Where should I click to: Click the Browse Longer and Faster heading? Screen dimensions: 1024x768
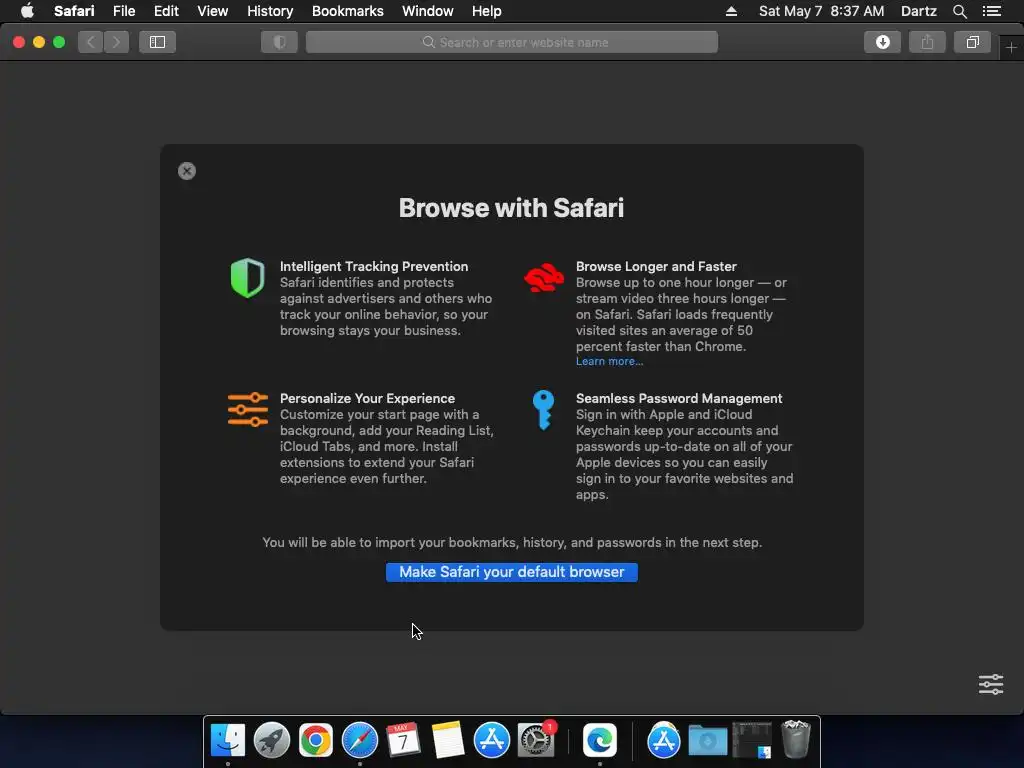click(x=656, y=266)
